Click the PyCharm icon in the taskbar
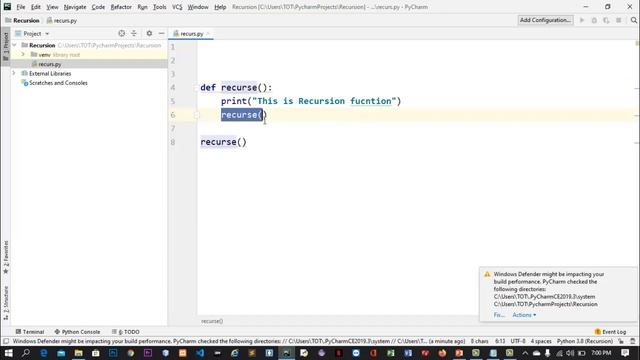The height and width of the screenshot is (360, 640). (x=287, y=353)
